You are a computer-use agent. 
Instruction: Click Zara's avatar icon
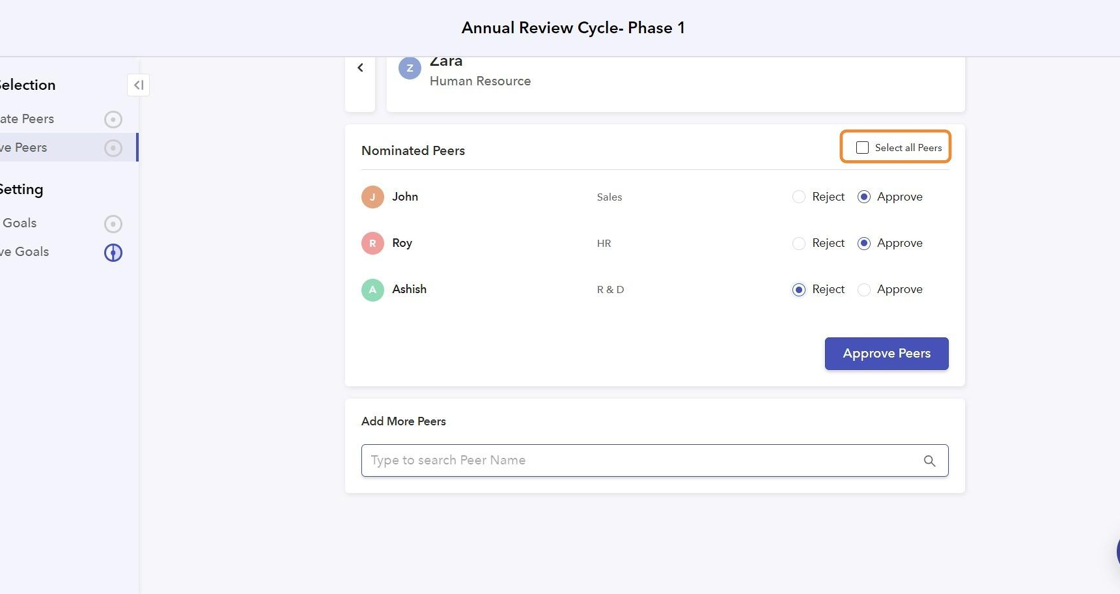[x=409, y=68]
